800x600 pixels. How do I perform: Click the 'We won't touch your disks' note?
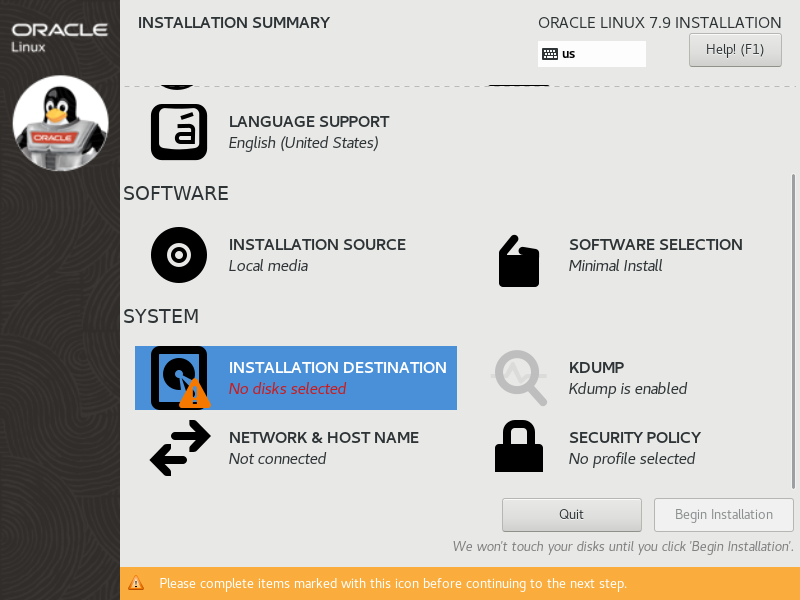(x=623, y=546)
